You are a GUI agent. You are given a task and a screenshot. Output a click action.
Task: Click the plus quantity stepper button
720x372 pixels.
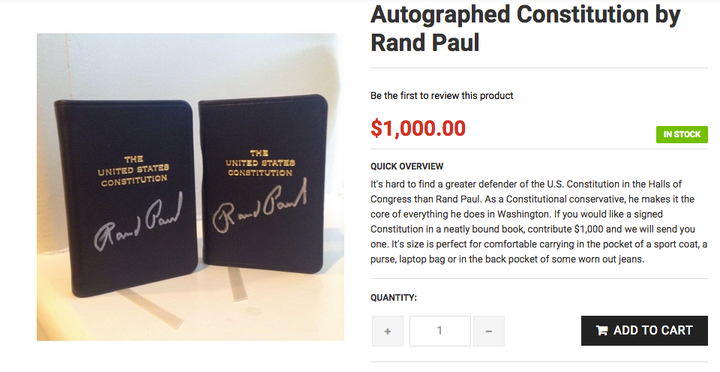click(388, 331)
